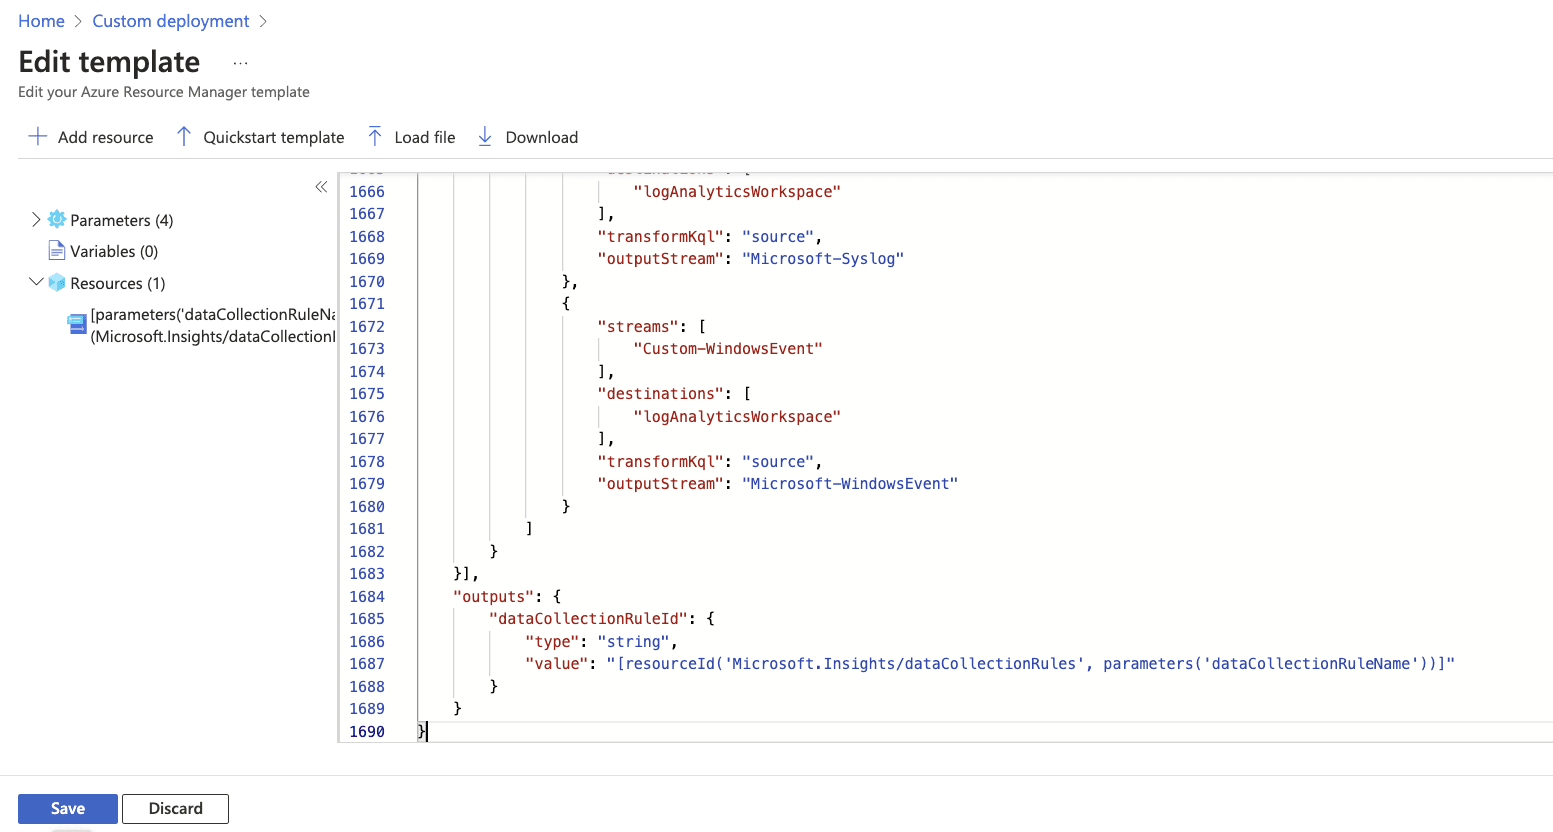Discard template changes

tap(175, 808)
